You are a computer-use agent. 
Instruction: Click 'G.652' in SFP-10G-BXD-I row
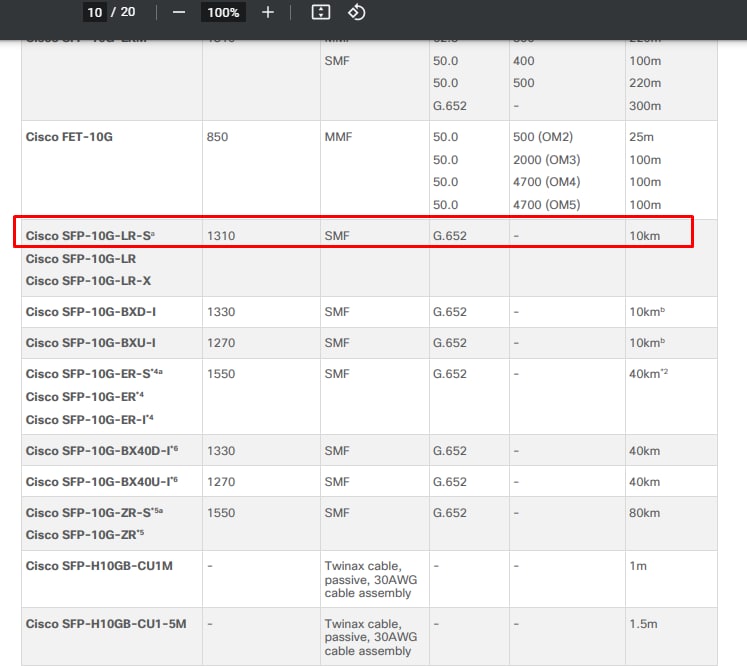pos(450,312)
